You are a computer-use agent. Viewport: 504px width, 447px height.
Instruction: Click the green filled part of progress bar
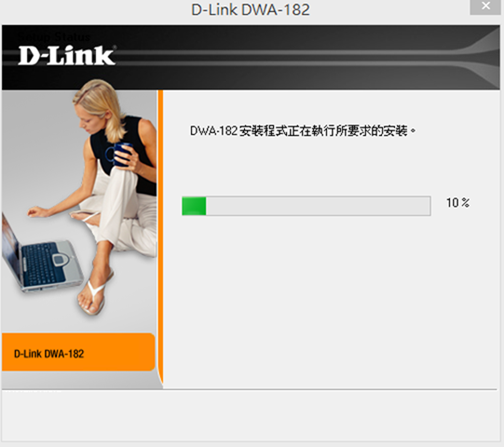(x=194, y=206)
